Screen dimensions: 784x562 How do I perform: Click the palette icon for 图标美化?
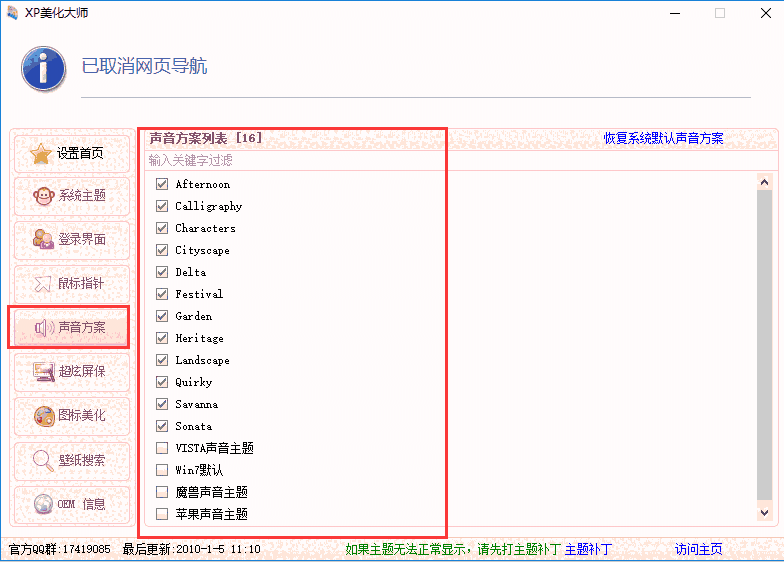click(44, 416)
